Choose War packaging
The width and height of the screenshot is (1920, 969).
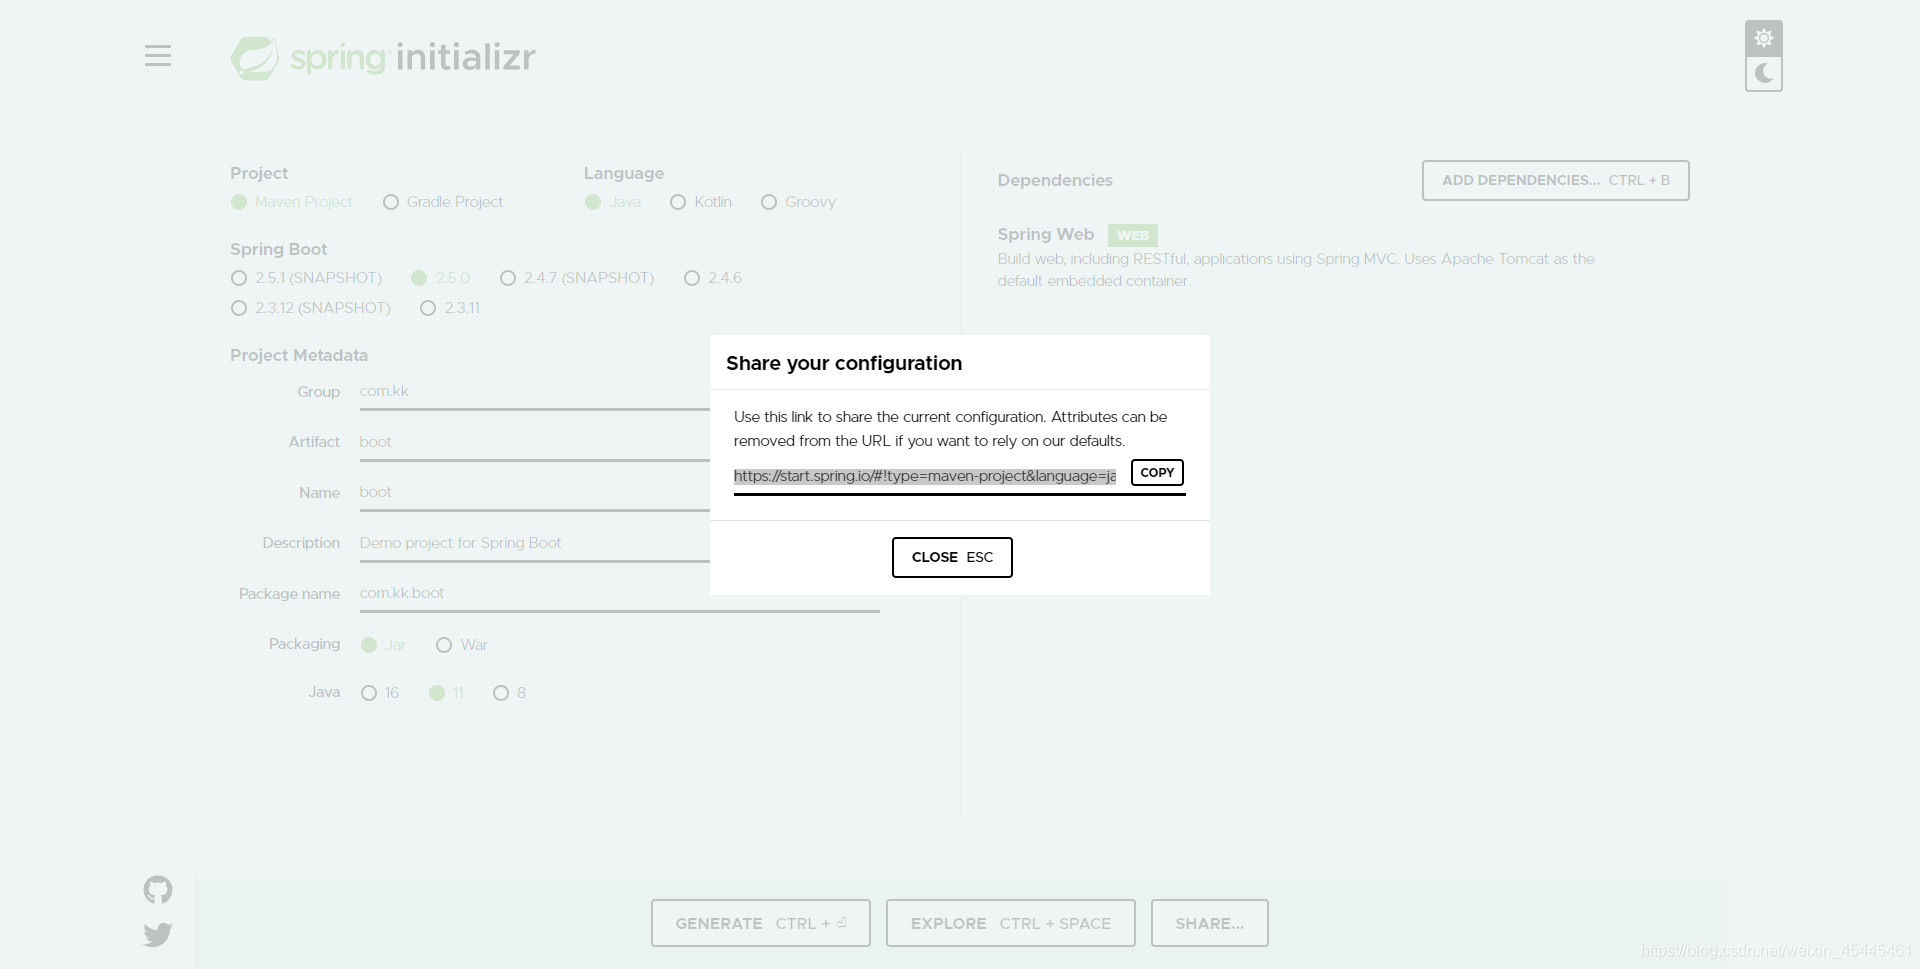pos(462,645)
